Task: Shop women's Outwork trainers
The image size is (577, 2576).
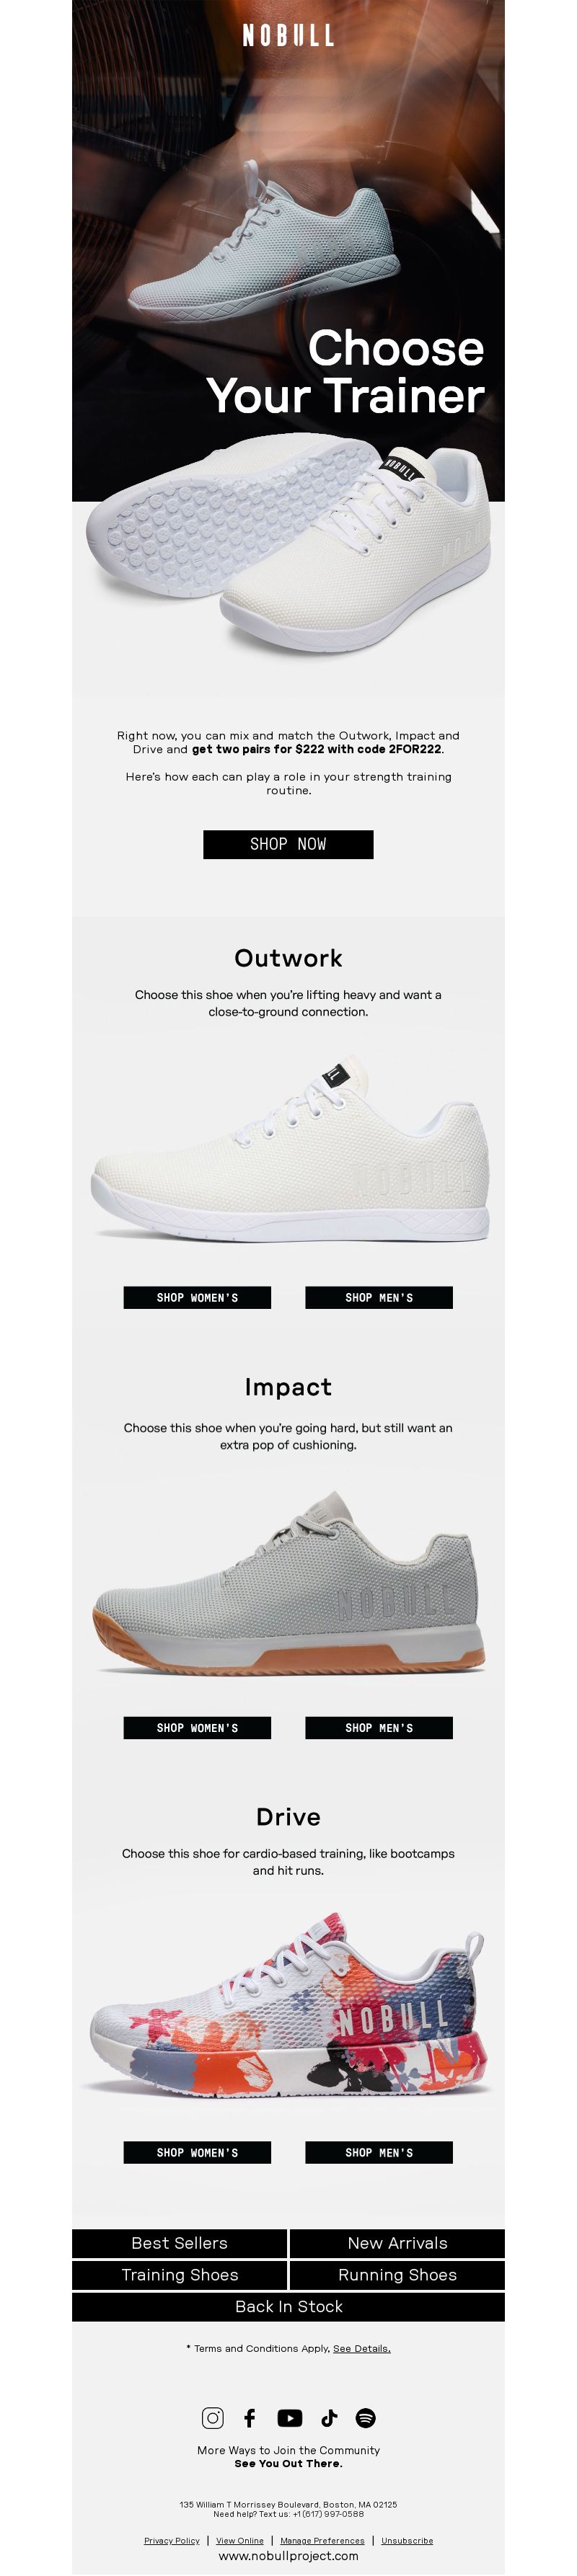Action: (197, 1297)
